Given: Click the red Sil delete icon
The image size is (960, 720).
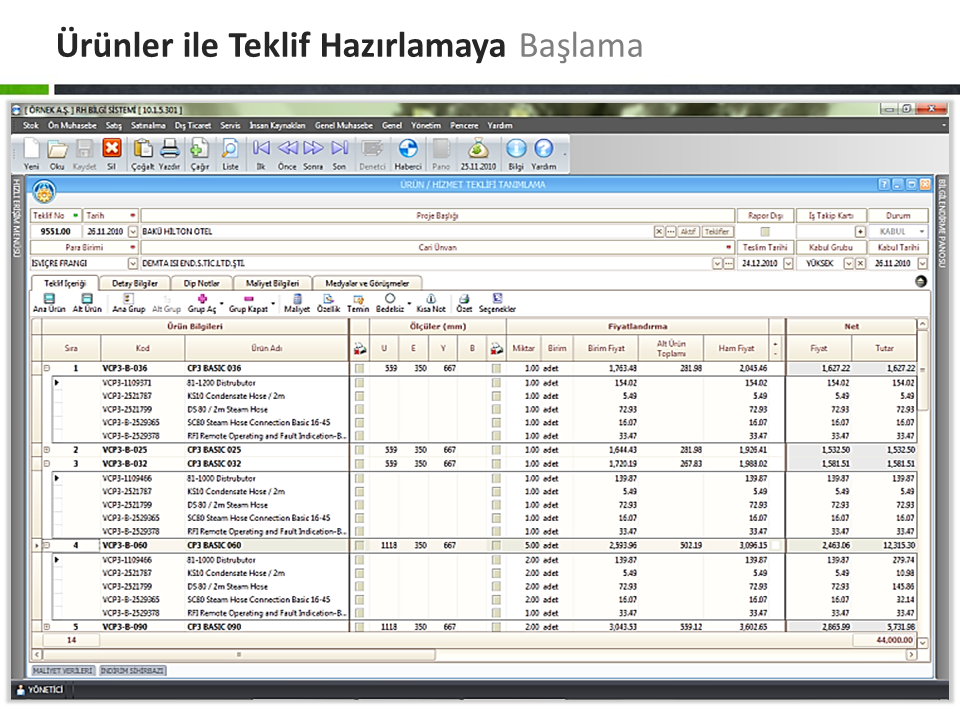Looking at the screenshot, I should [112, 150].
